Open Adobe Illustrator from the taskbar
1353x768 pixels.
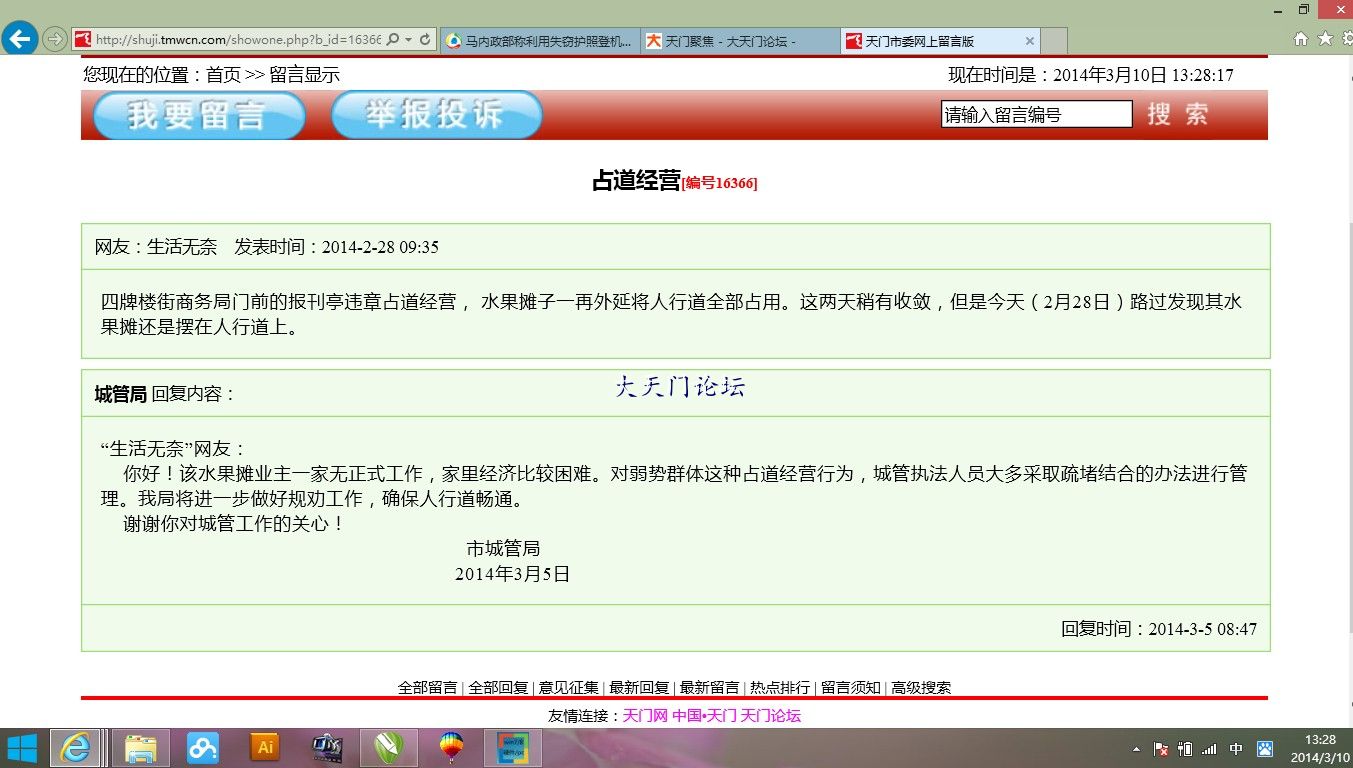(265, 748)
